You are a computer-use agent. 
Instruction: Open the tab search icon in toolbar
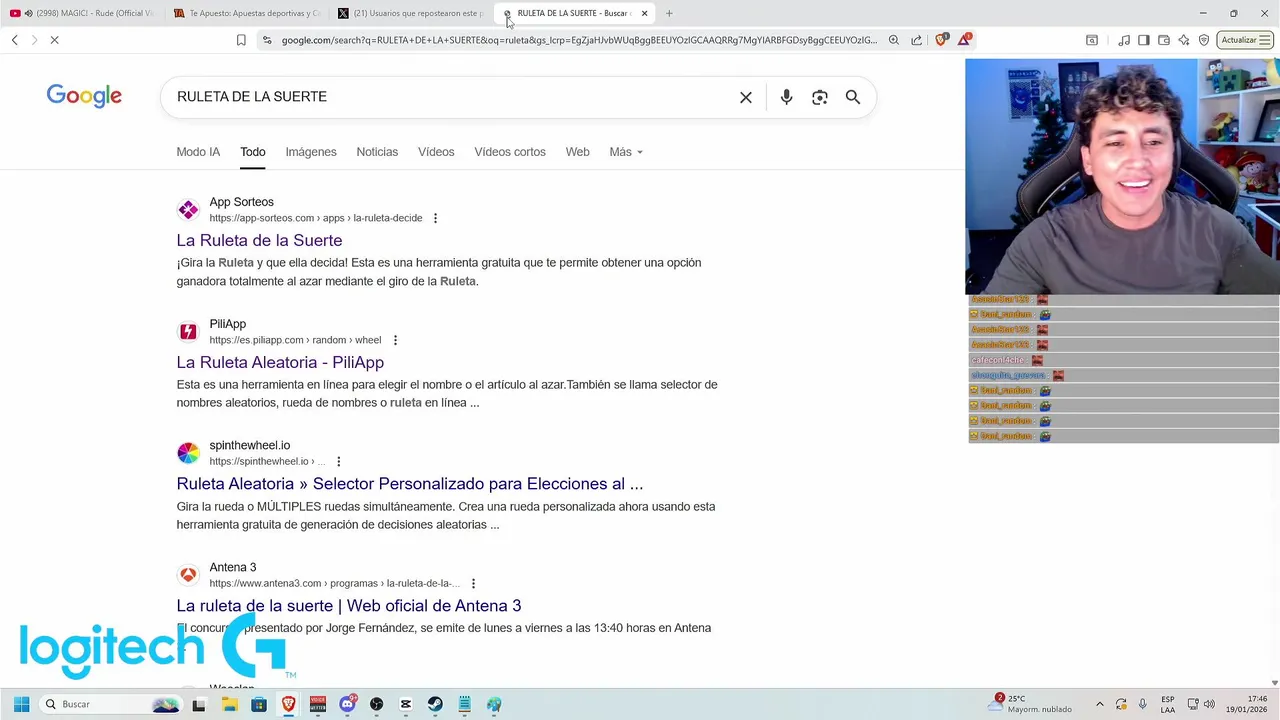1092,40
